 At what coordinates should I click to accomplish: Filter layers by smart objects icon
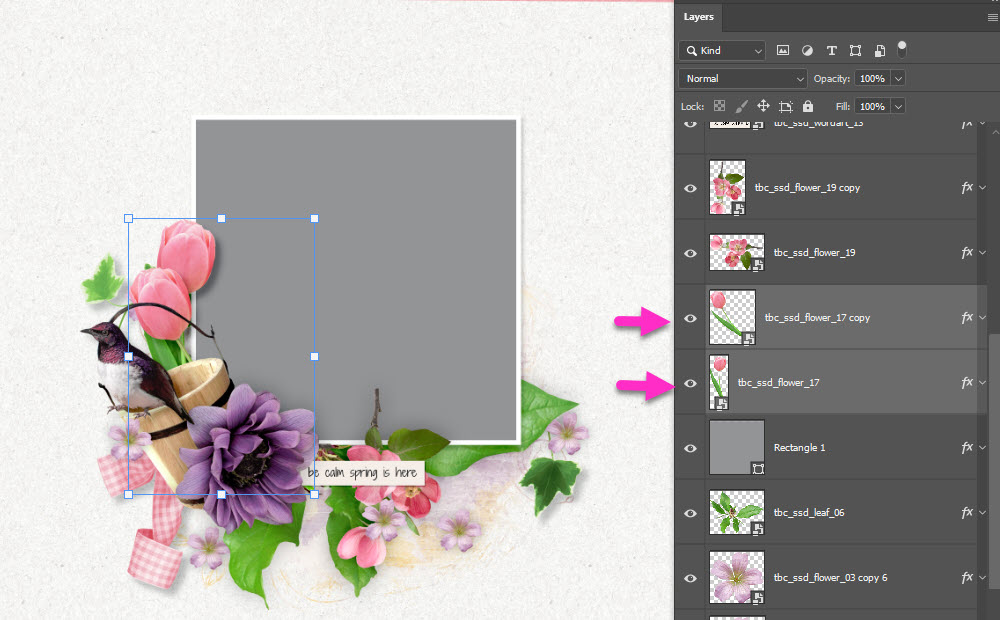click(879, 50)
